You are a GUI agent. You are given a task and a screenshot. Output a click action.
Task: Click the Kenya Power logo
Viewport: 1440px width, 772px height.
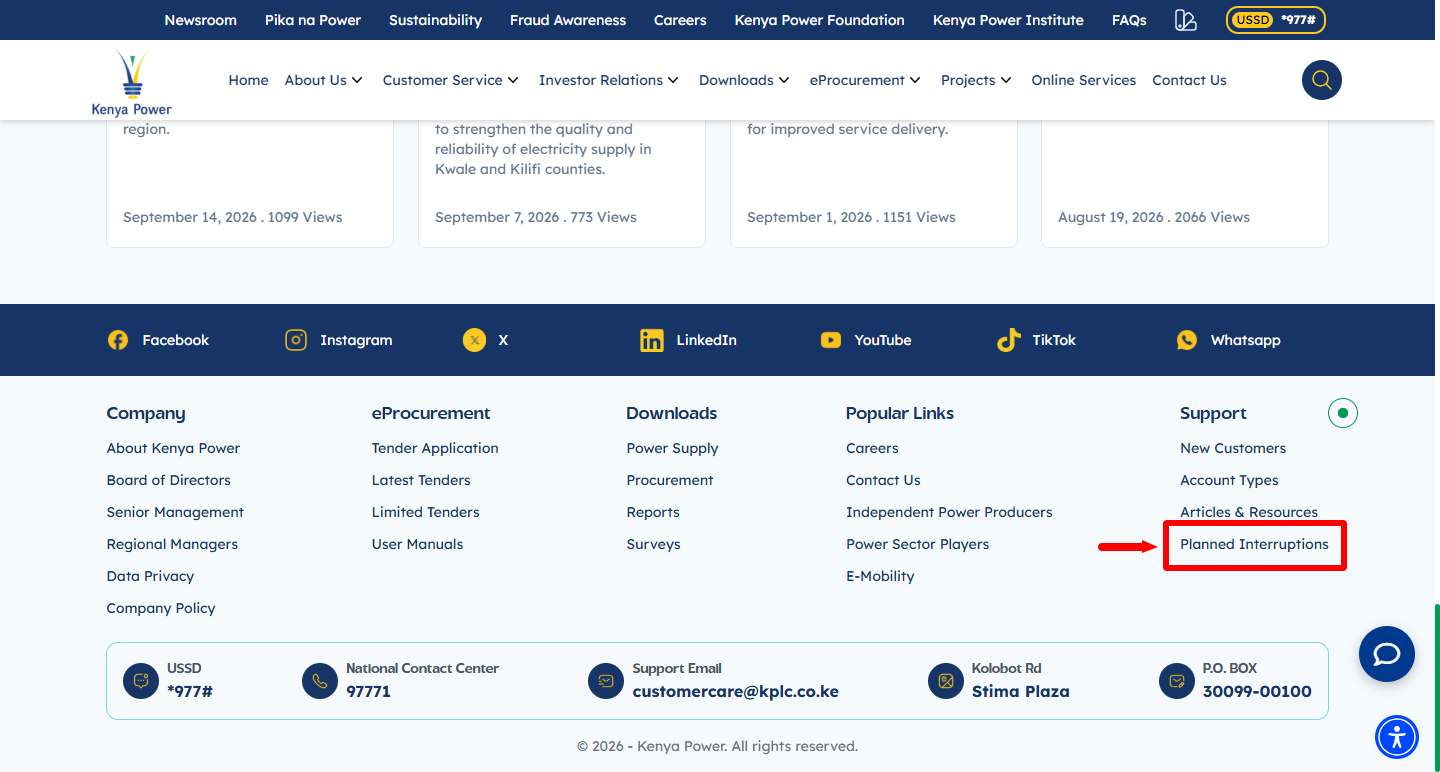click(x=131, y=83)
